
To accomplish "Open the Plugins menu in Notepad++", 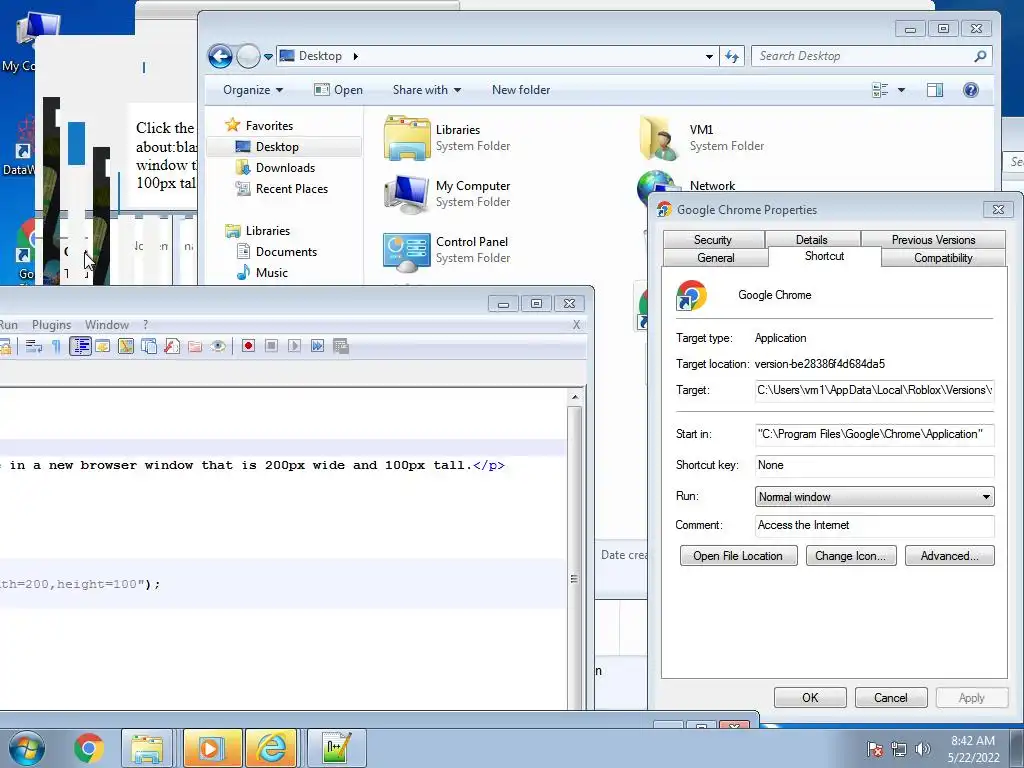I will [x=52, y=325].
